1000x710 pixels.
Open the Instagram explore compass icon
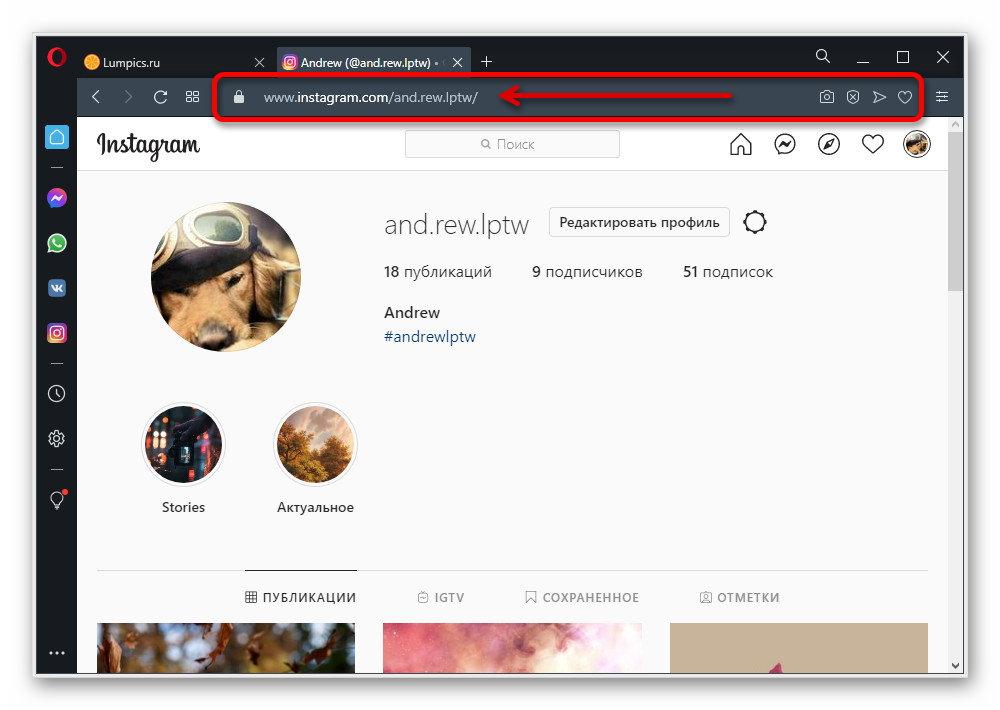click(x=829, y=145)
